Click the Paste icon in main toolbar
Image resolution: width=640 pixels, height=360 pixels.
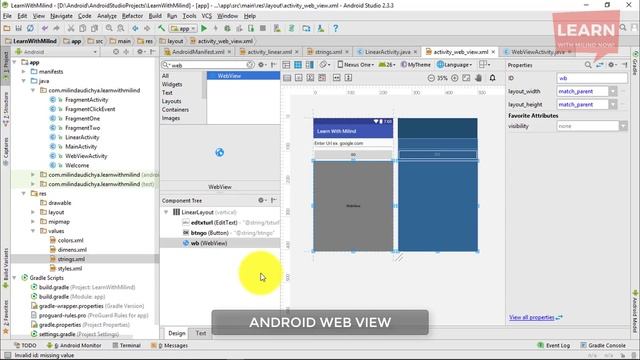coord(94,29)
